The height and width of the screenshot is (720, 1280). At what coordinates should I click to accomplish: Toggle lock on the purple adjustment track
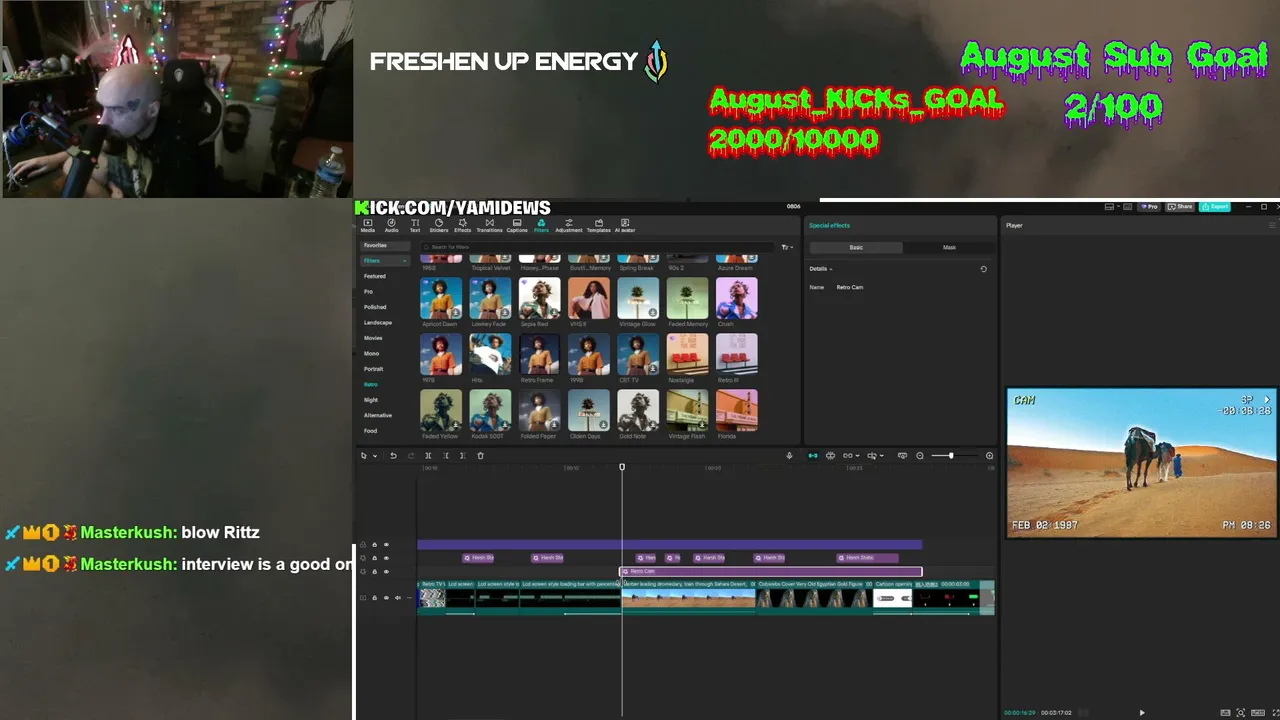pos(375,545)
